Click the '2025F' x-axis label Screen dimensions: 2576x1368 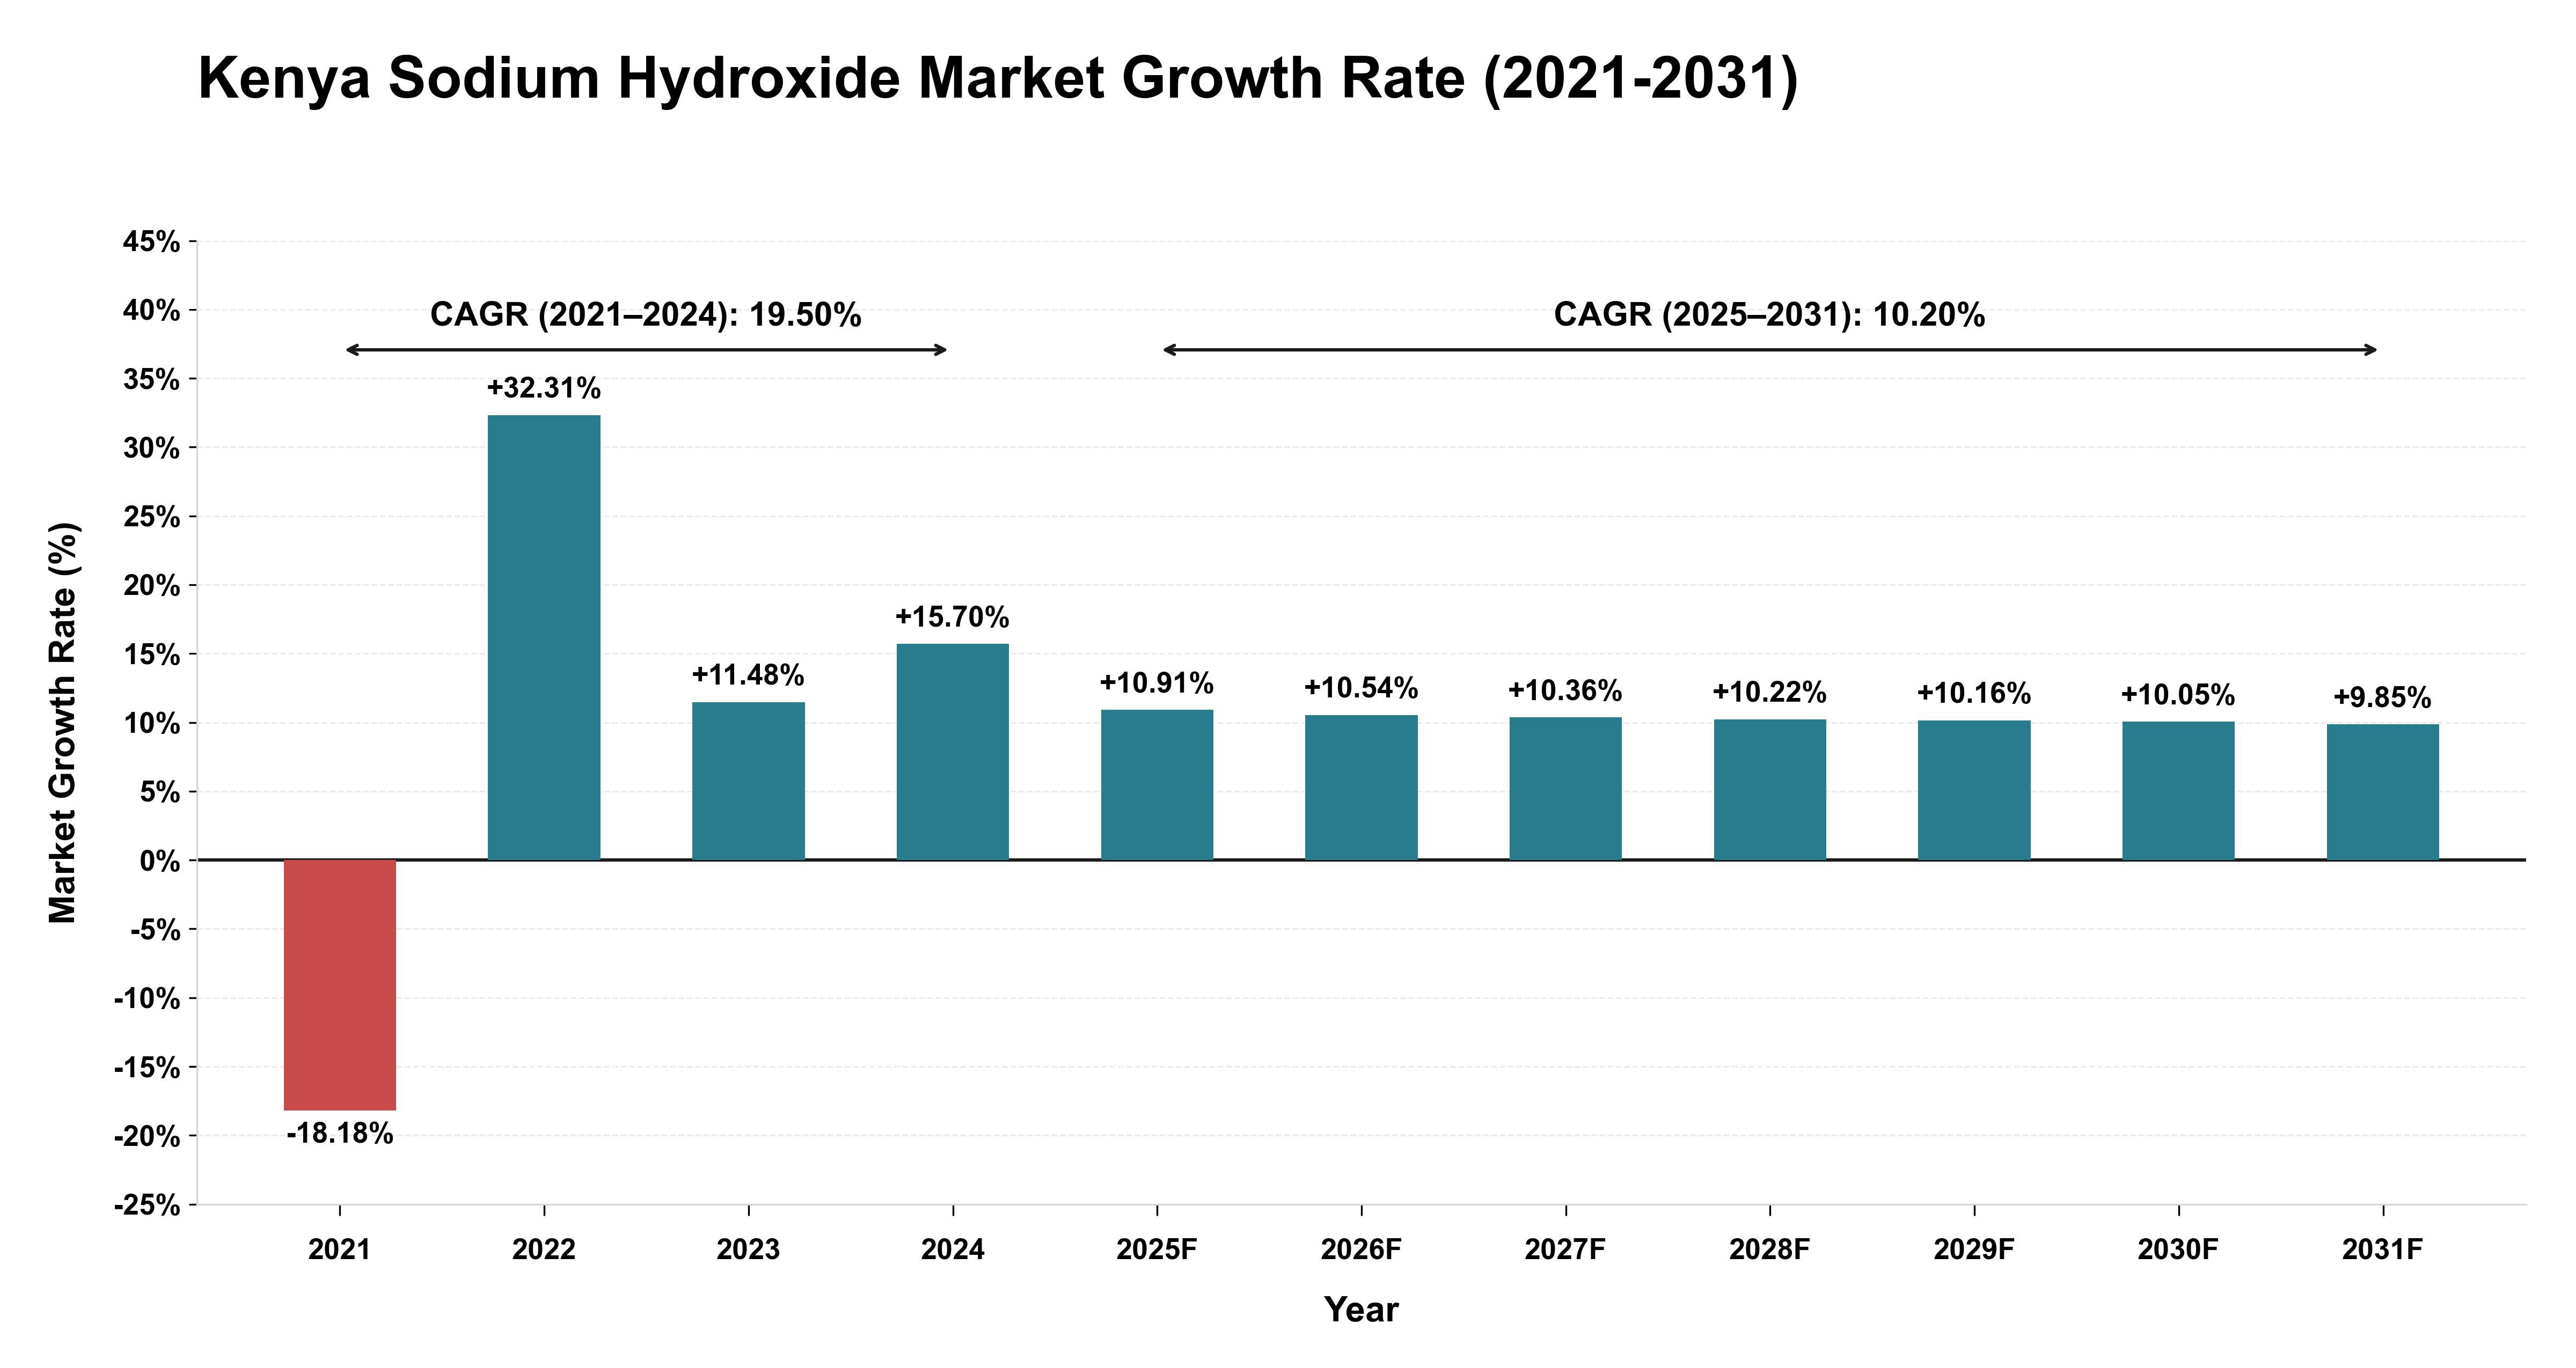coord(1157,1250)
